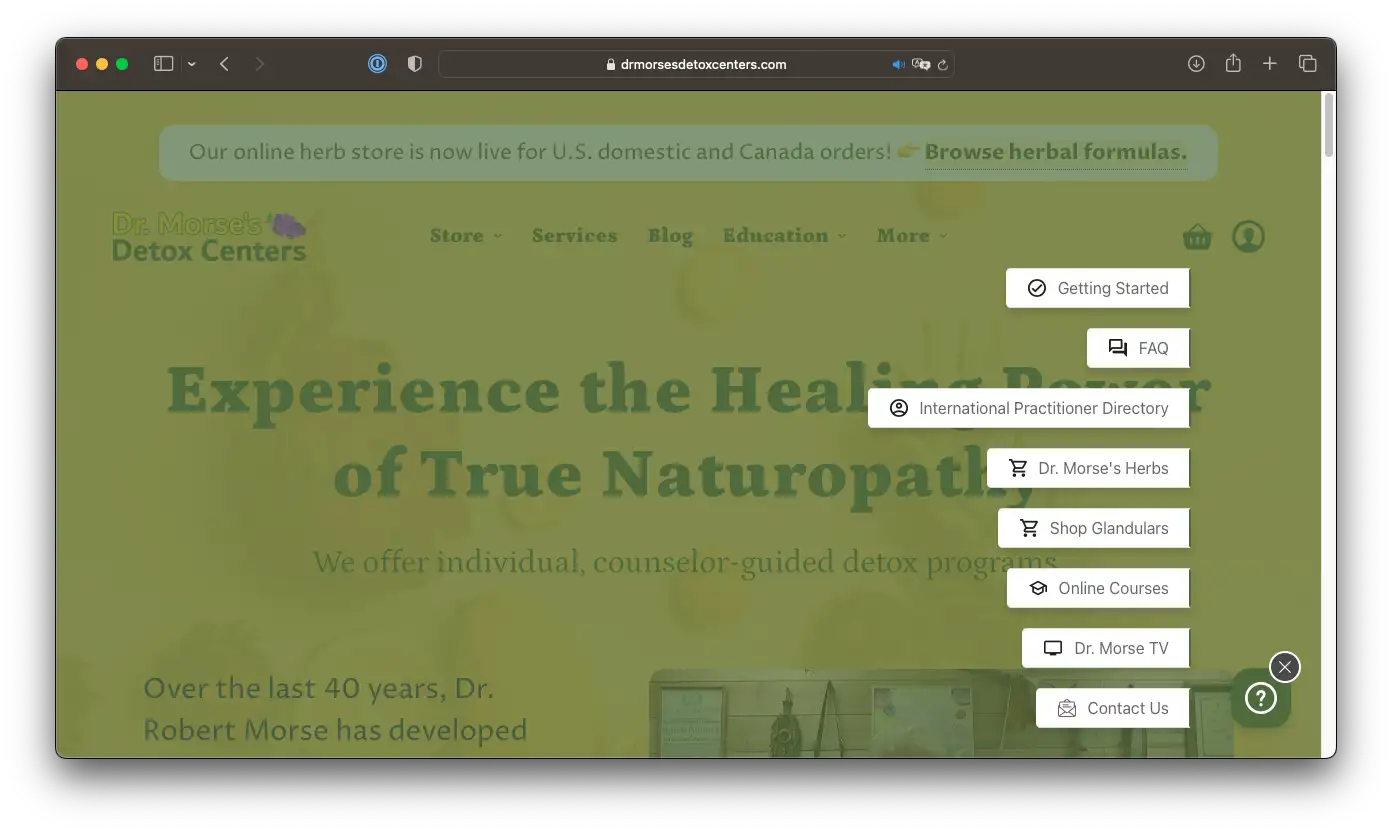Open the privacy shield icon in toolbar
The width and height of the screenshot is (1392, 832).
point(415,64)
